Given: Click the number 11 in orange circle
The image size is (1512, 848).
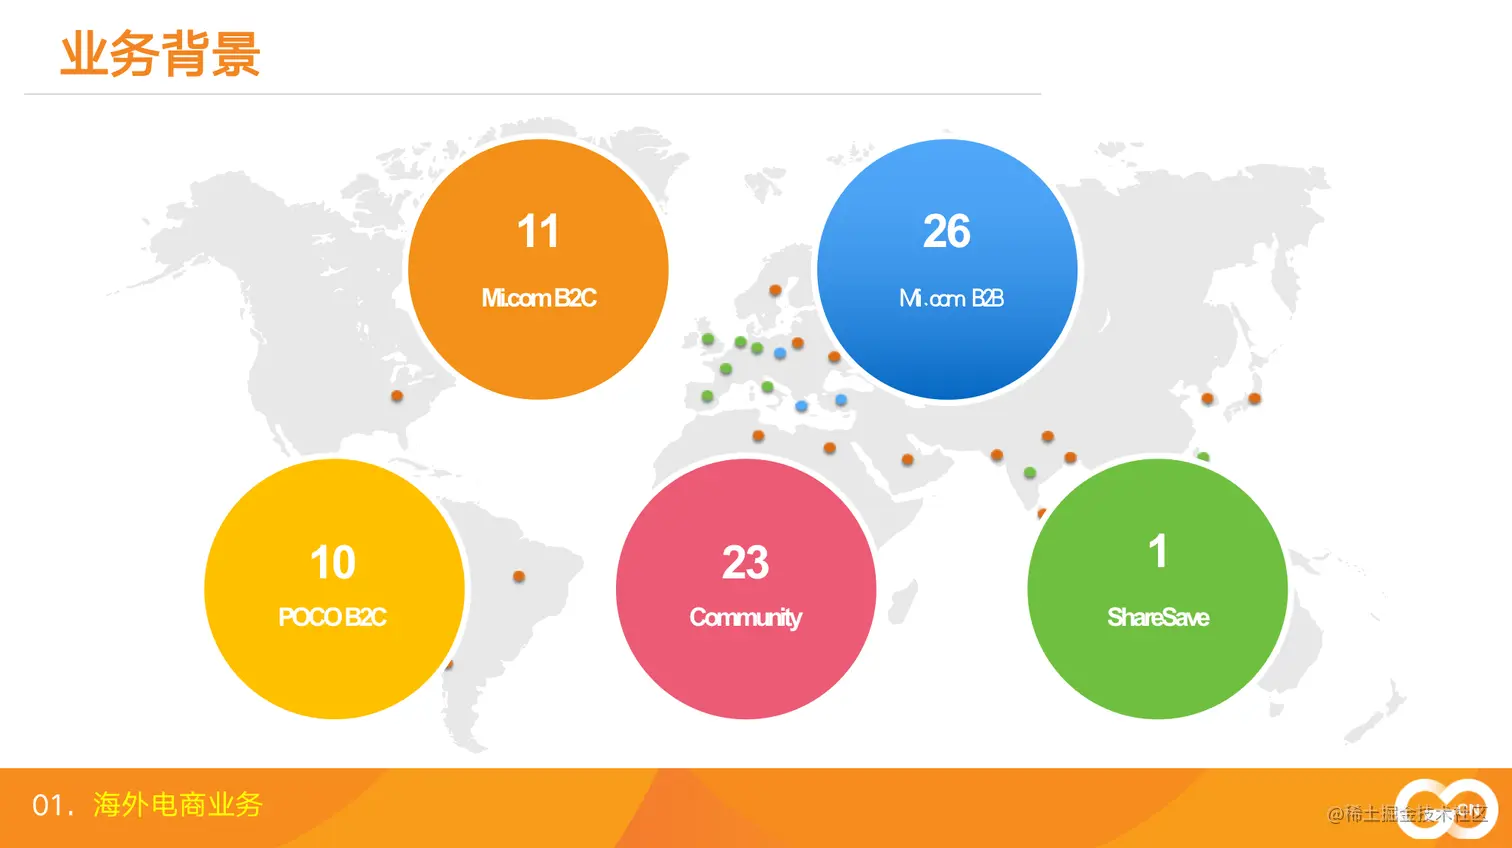Looking at the screenshot, I should (x=538, y=232).
